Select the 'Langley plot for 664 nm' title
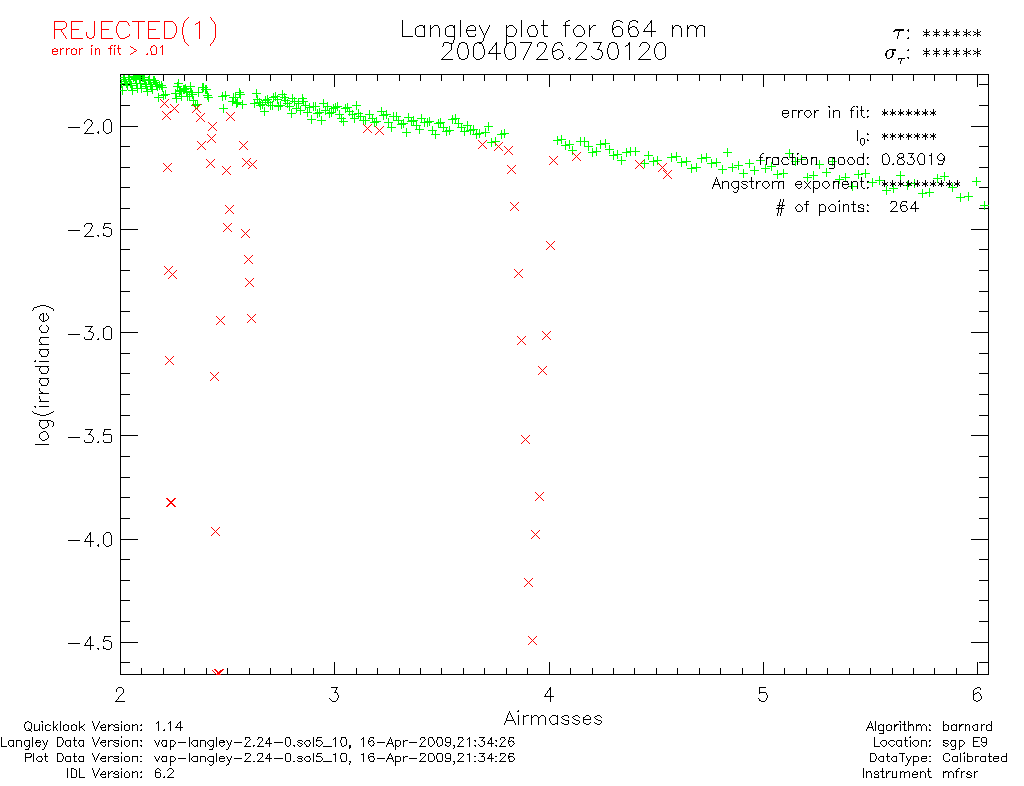Viewport: 1024px width, 786px height. click(553, 30)
